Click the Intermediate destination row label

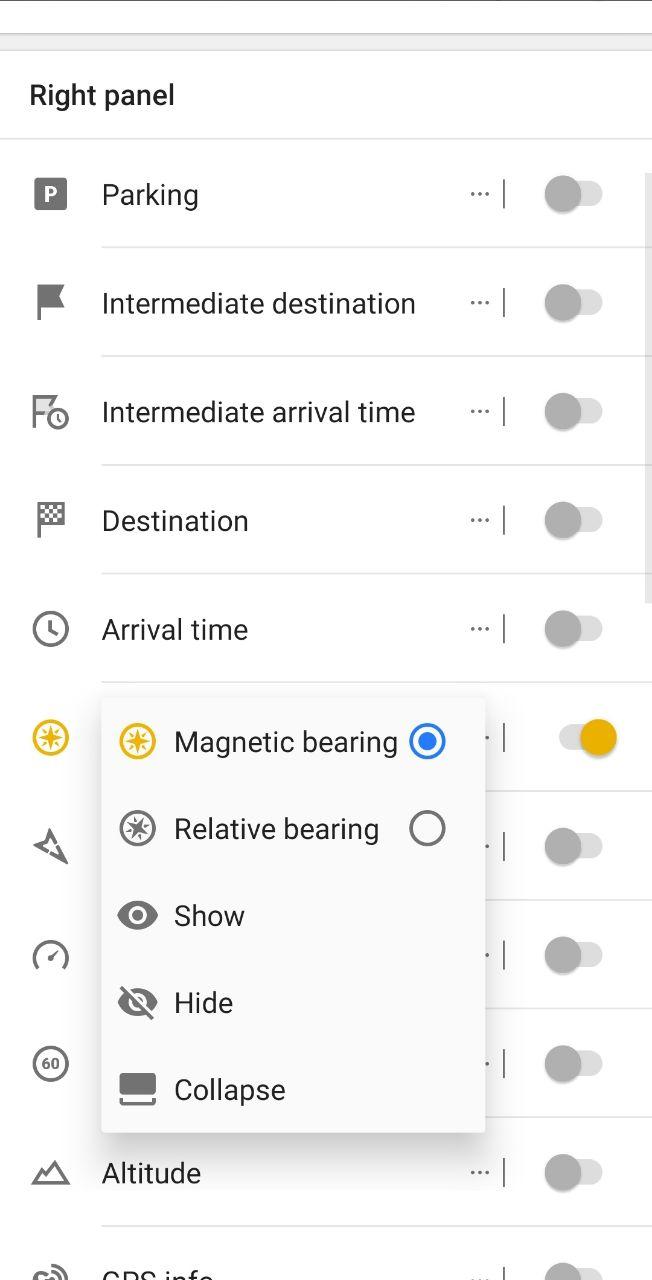click(x=258, y=303)
